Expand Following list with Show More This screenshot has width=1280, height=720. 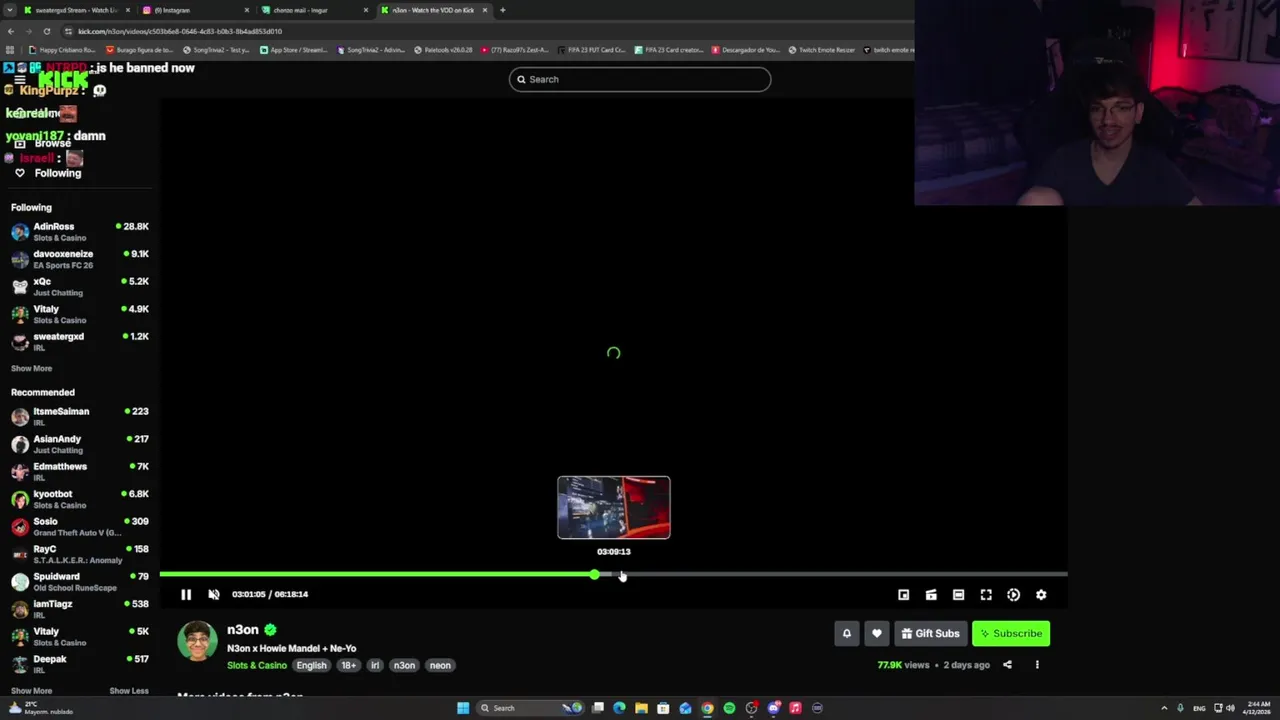point(31,368)
